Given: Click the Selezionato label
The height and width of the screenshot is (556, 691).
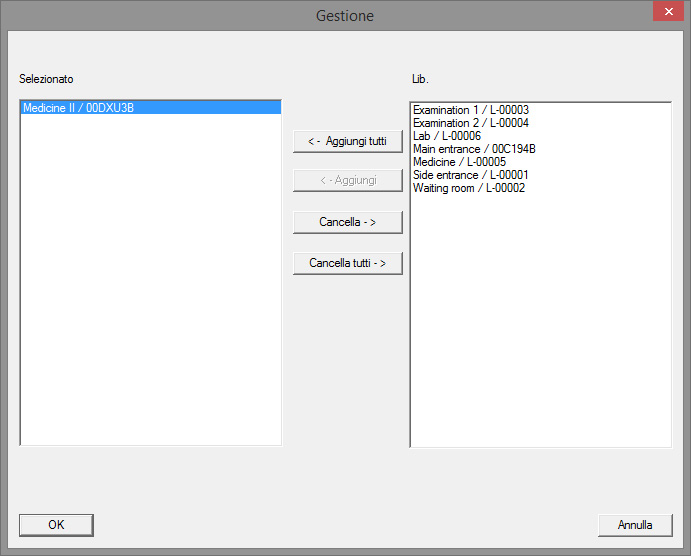Looking at the screenshot, I should click(x=46, y=79).
